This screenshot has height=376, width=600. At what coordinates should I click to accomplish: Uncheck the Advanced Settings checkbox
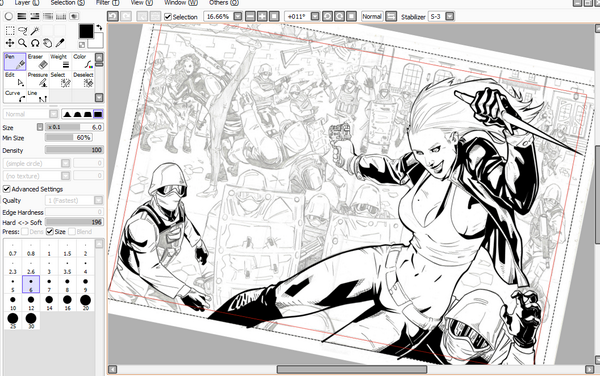coord(7,189)
